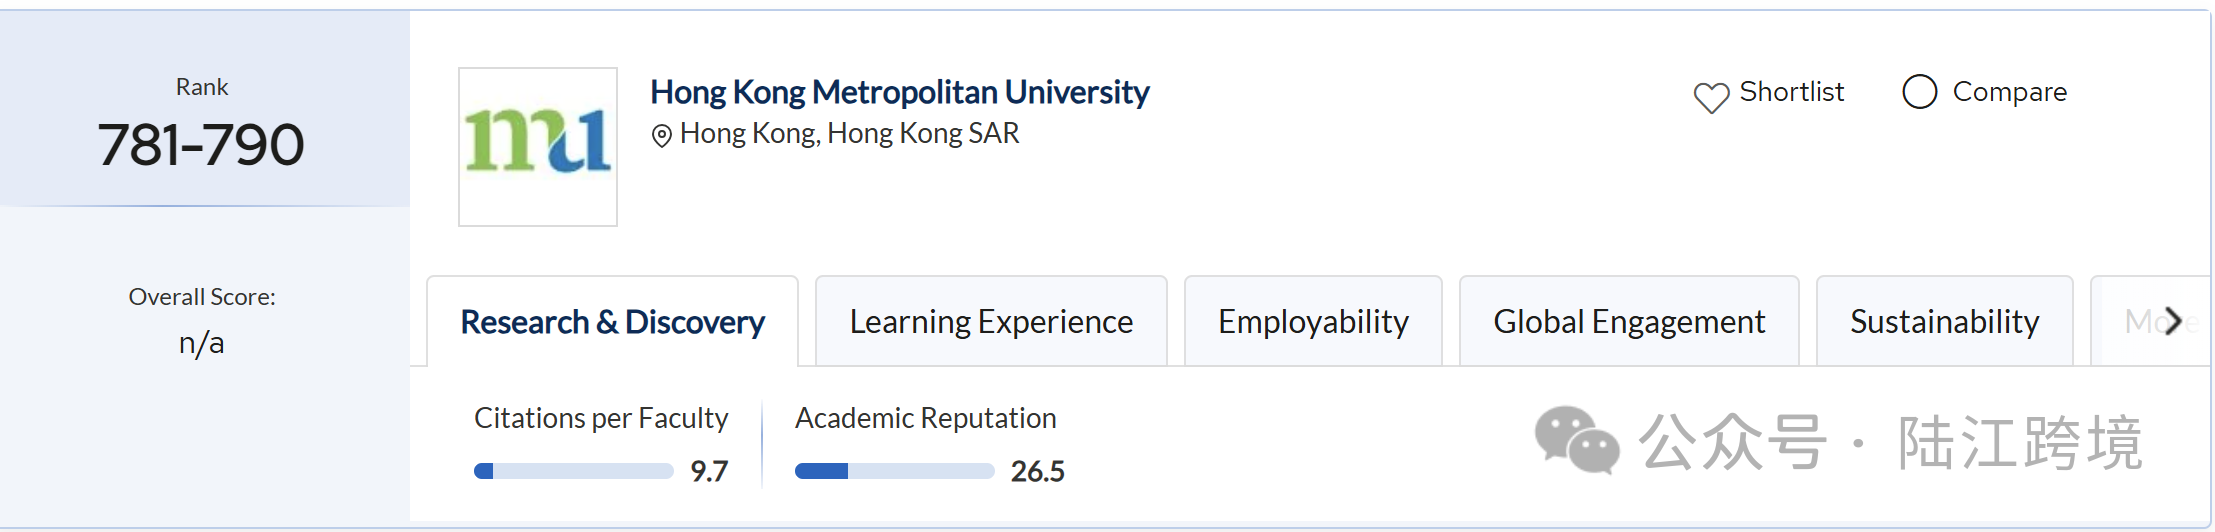Click the Overall Score n/a value
Screen dimensions: 2215x532
tap(201, 344)
